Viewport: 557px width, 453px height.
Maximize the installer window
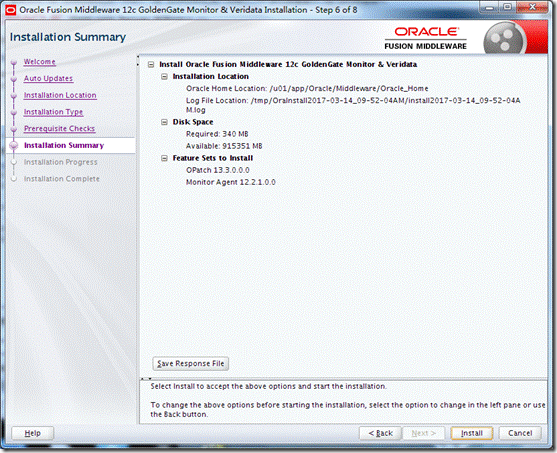coord(508,7)
